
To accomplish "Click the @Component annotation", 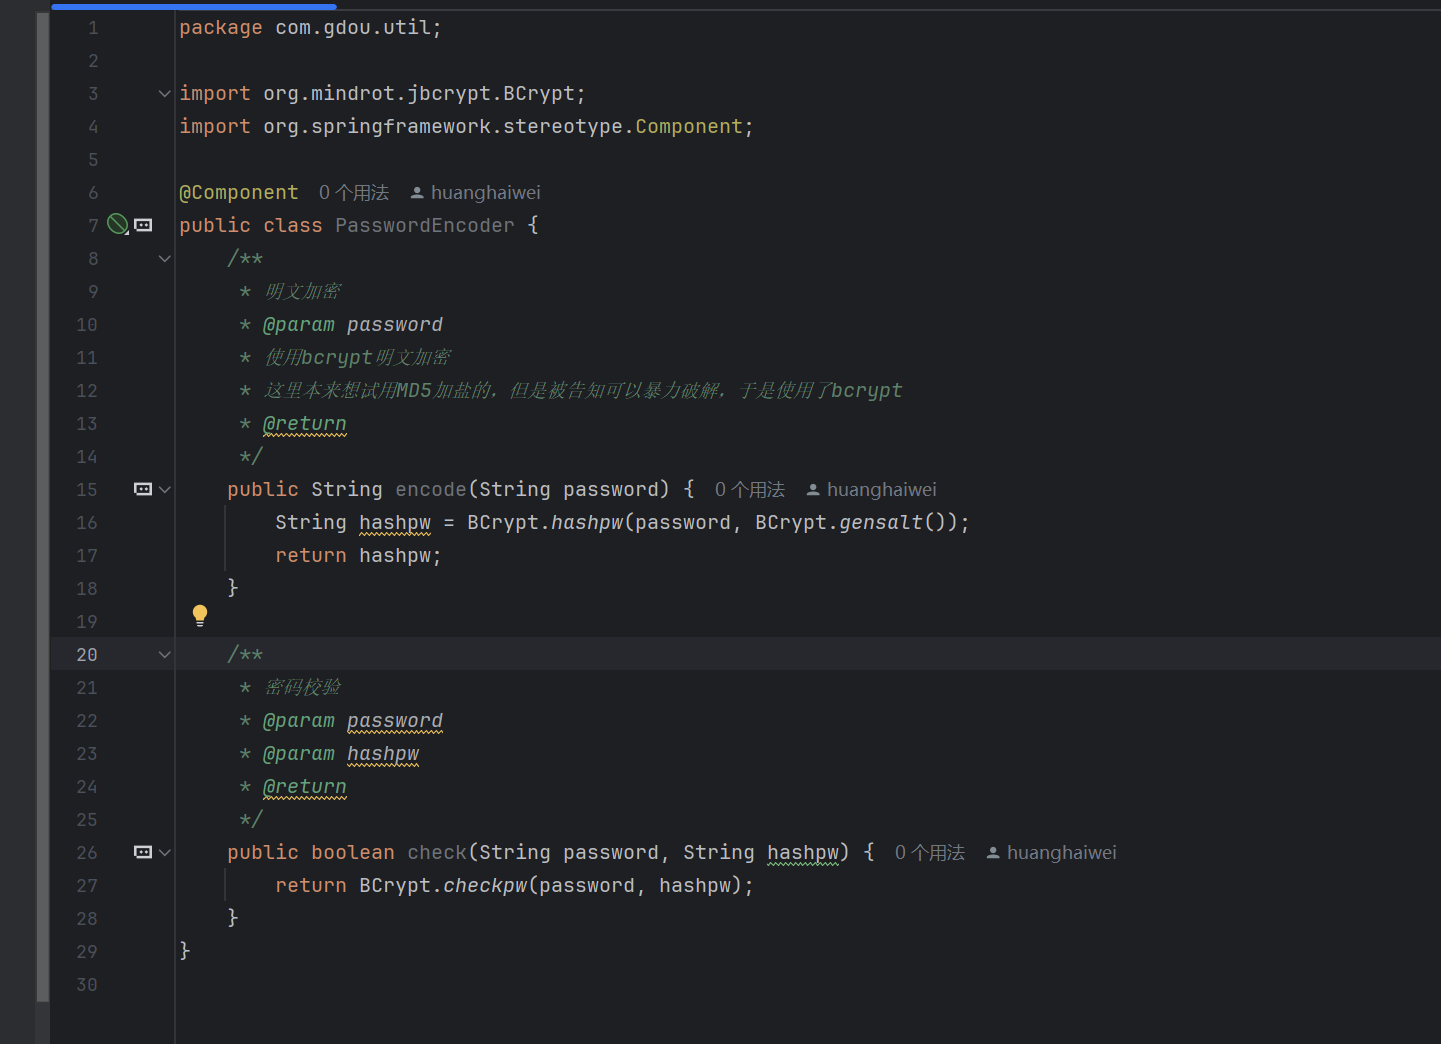I will 239,192.
